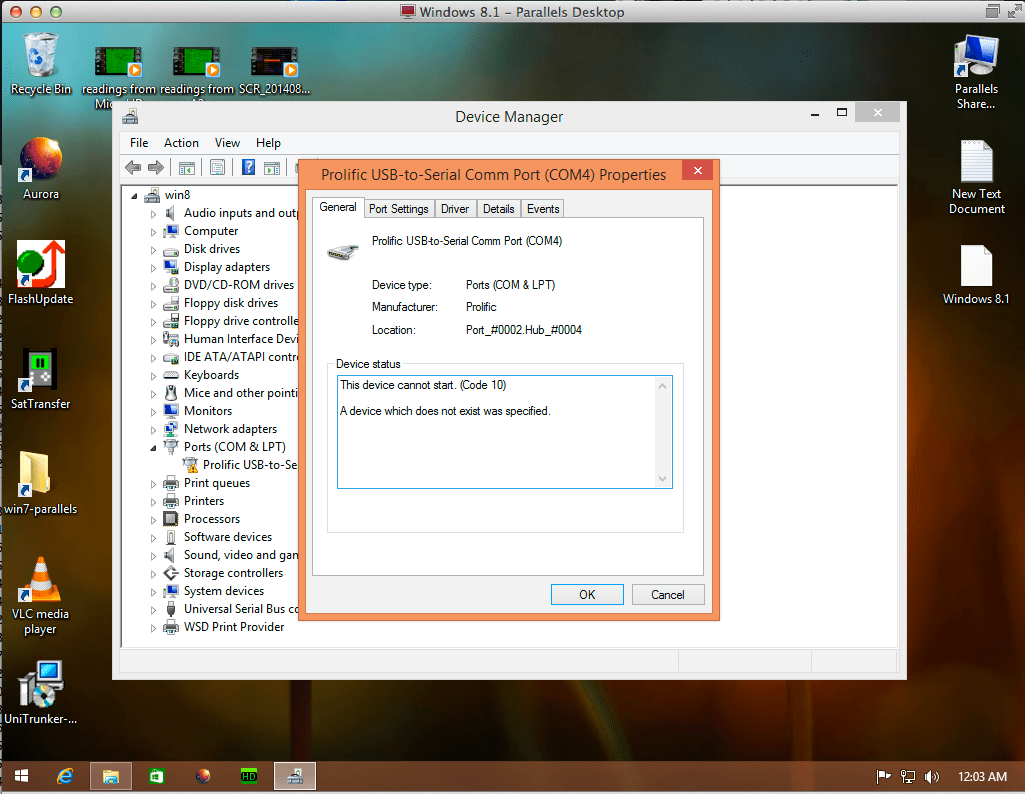Select the SatTransfer desktop shortcut
This screenshot has height=794, width=1025.
click(41, 379)
